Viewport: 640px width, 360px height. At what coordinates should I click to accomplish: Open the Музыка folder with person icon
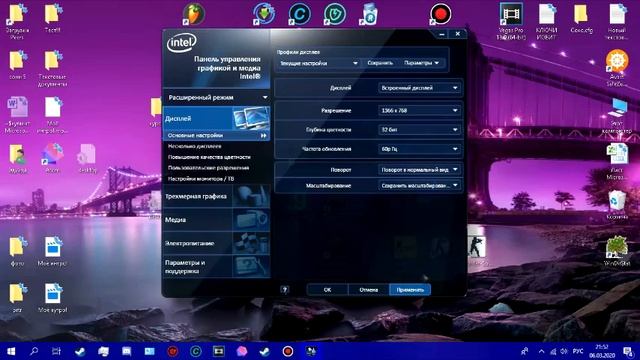tap(17, 159)
